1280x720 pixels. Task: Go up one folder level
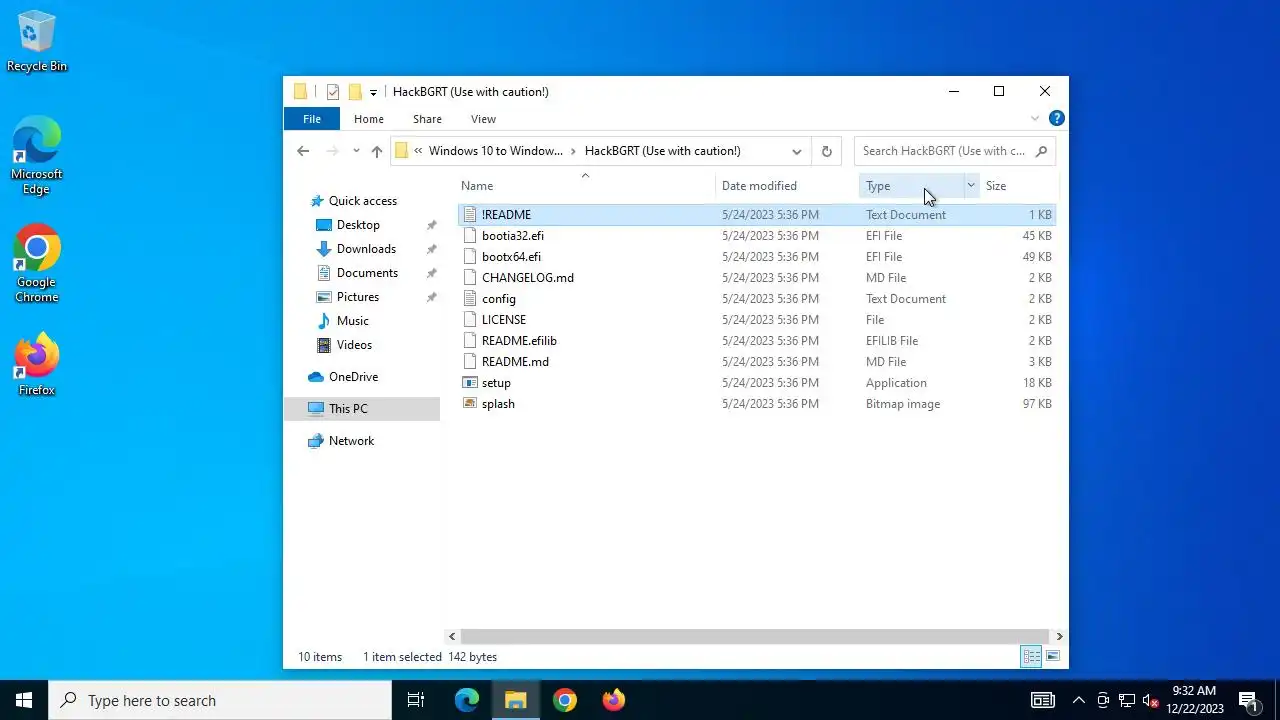pyautogui.click(x=376, y=151)
